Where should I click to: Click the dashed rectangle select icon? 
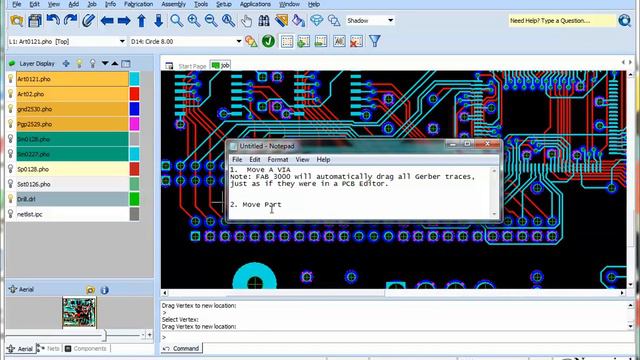point(287,41)
